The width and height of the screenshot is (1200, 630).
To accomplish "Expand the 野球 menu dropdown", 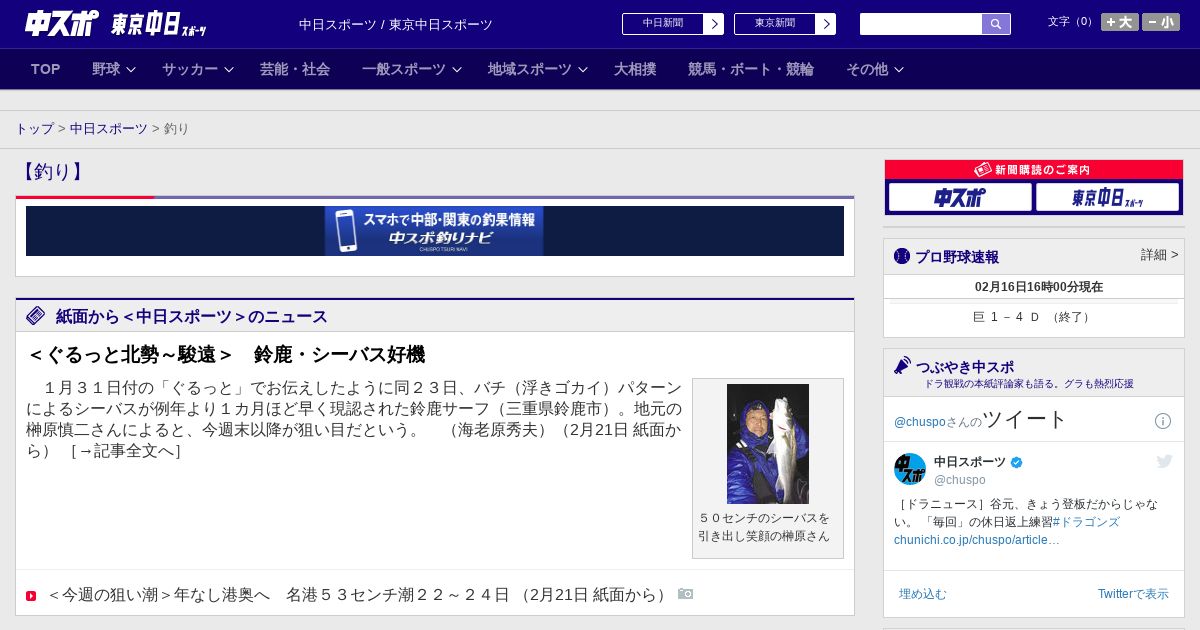I will coord(114,69).
